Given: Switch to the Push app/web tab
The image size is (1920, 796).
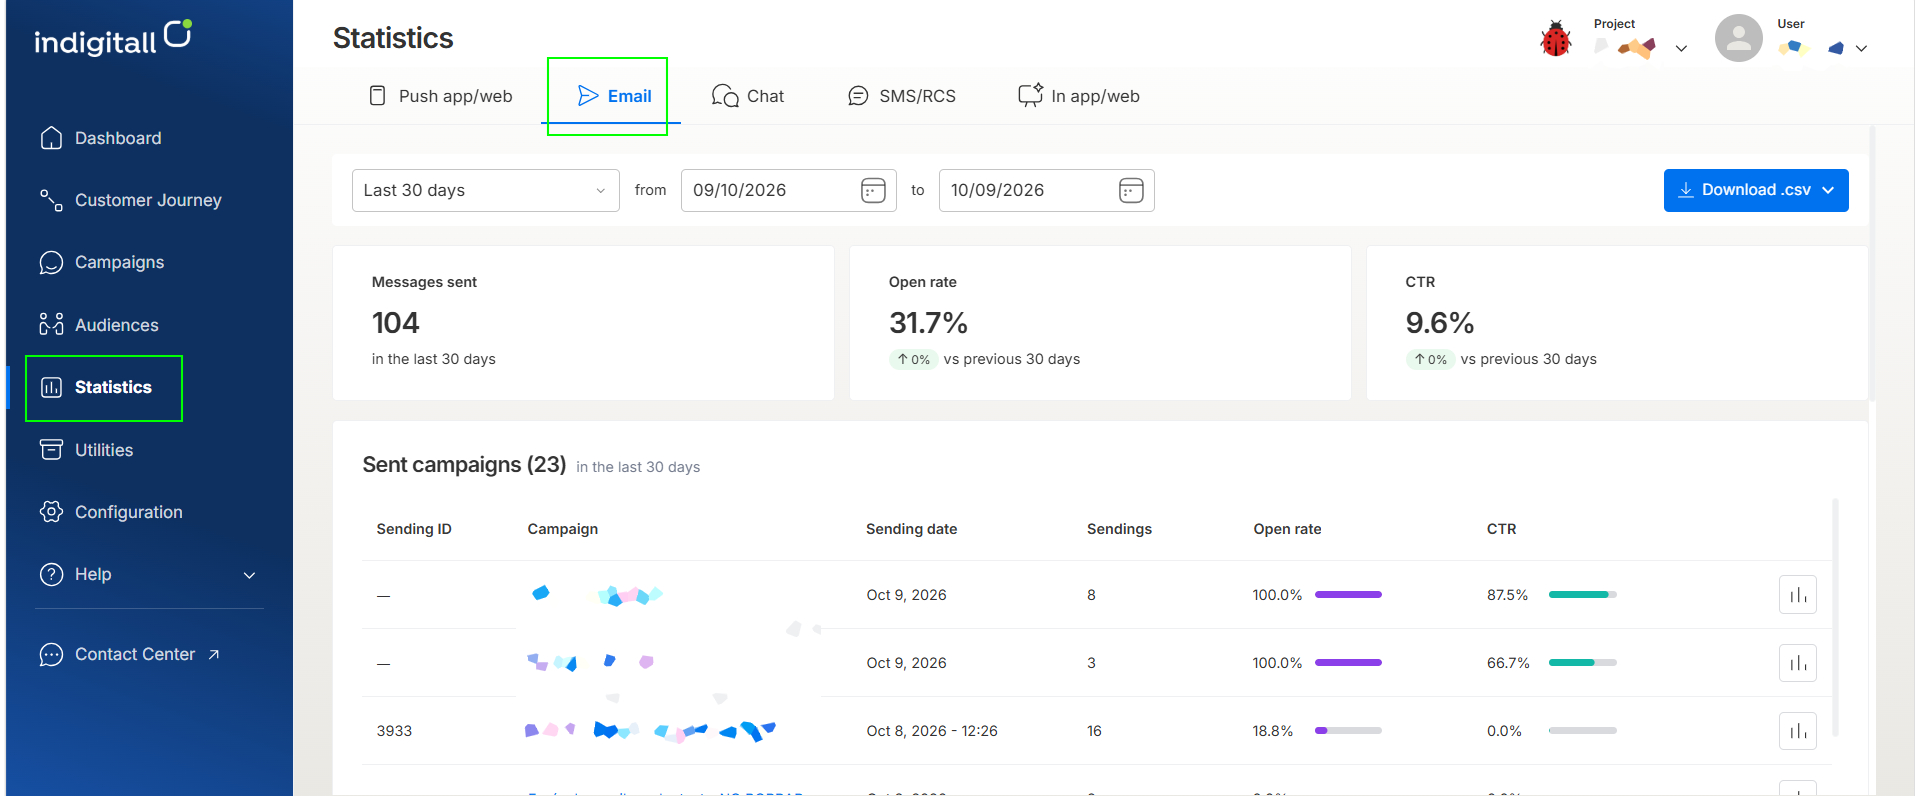Looking at the screenshot, I should coord(441,96).
